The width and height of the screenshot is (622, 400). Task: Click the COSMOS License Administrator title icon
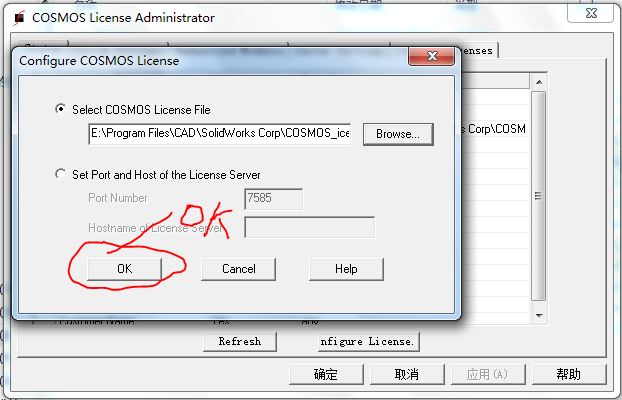point(18,18)
